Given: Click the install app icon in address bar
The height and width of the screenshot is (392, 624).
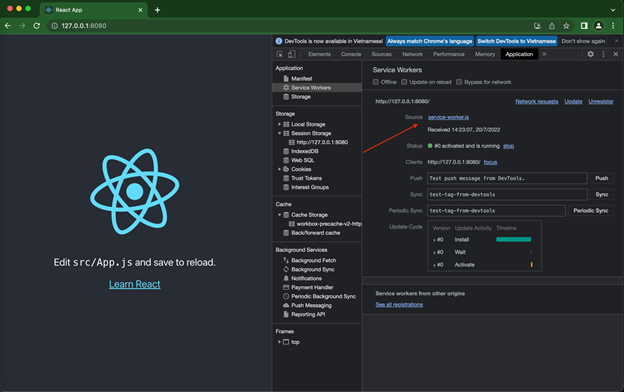Looking at the screenshot, I should (x=537, y=26).
